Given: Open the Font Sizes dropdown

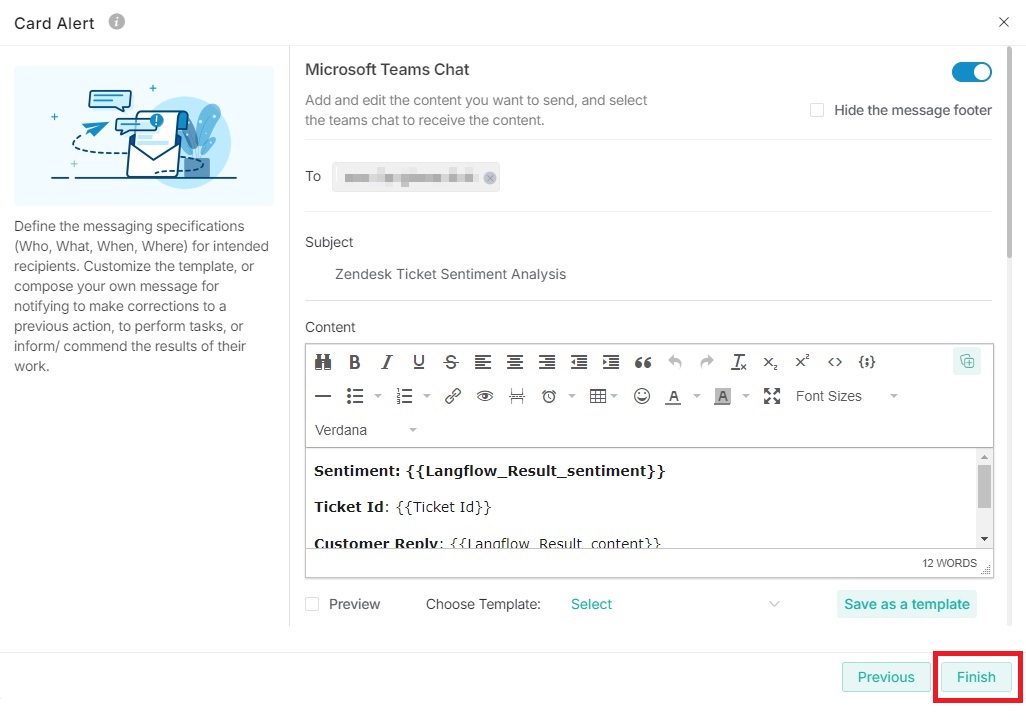Looking at the screenshot, I should 846,396.
